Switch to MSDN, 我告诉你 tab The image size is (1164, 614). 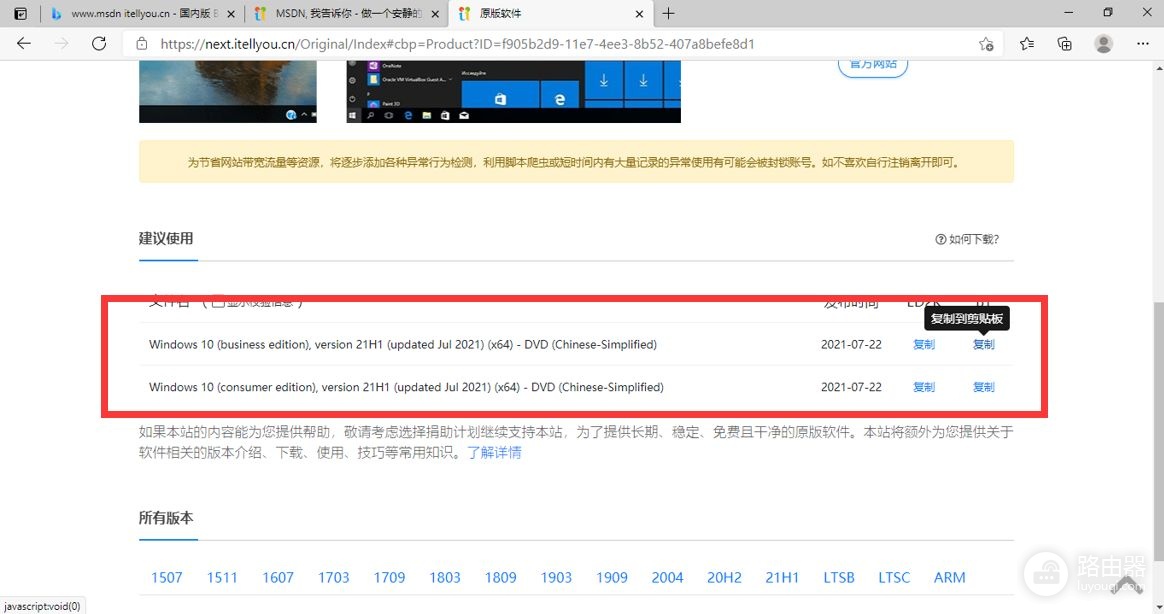click(346, 13)
